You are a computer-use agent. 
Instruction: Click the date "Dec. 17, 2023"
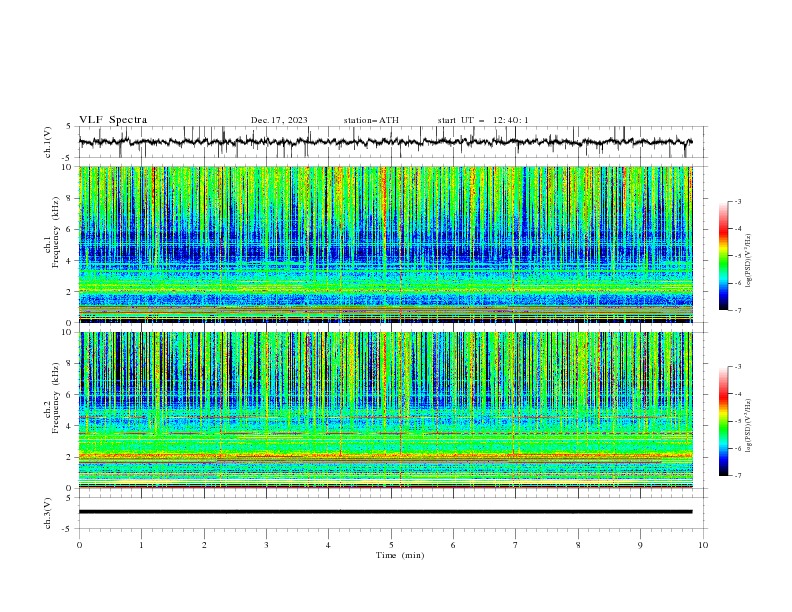[279, 120]
